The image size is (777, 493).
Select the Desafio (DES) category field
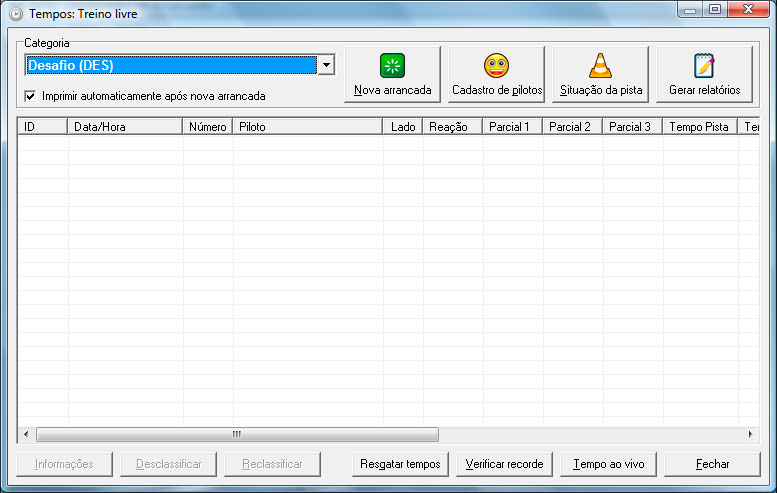(170, 65)
